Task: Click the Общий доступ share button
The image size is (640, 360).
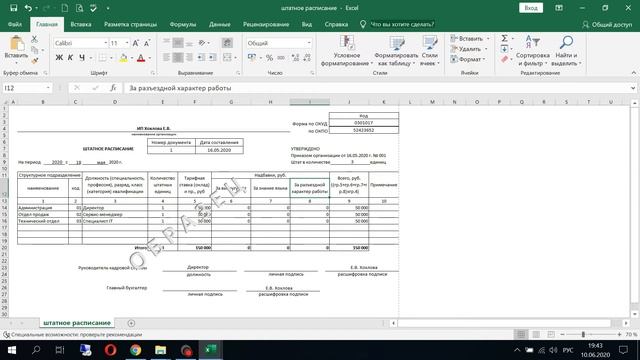Action: click(x=607, y=24)
